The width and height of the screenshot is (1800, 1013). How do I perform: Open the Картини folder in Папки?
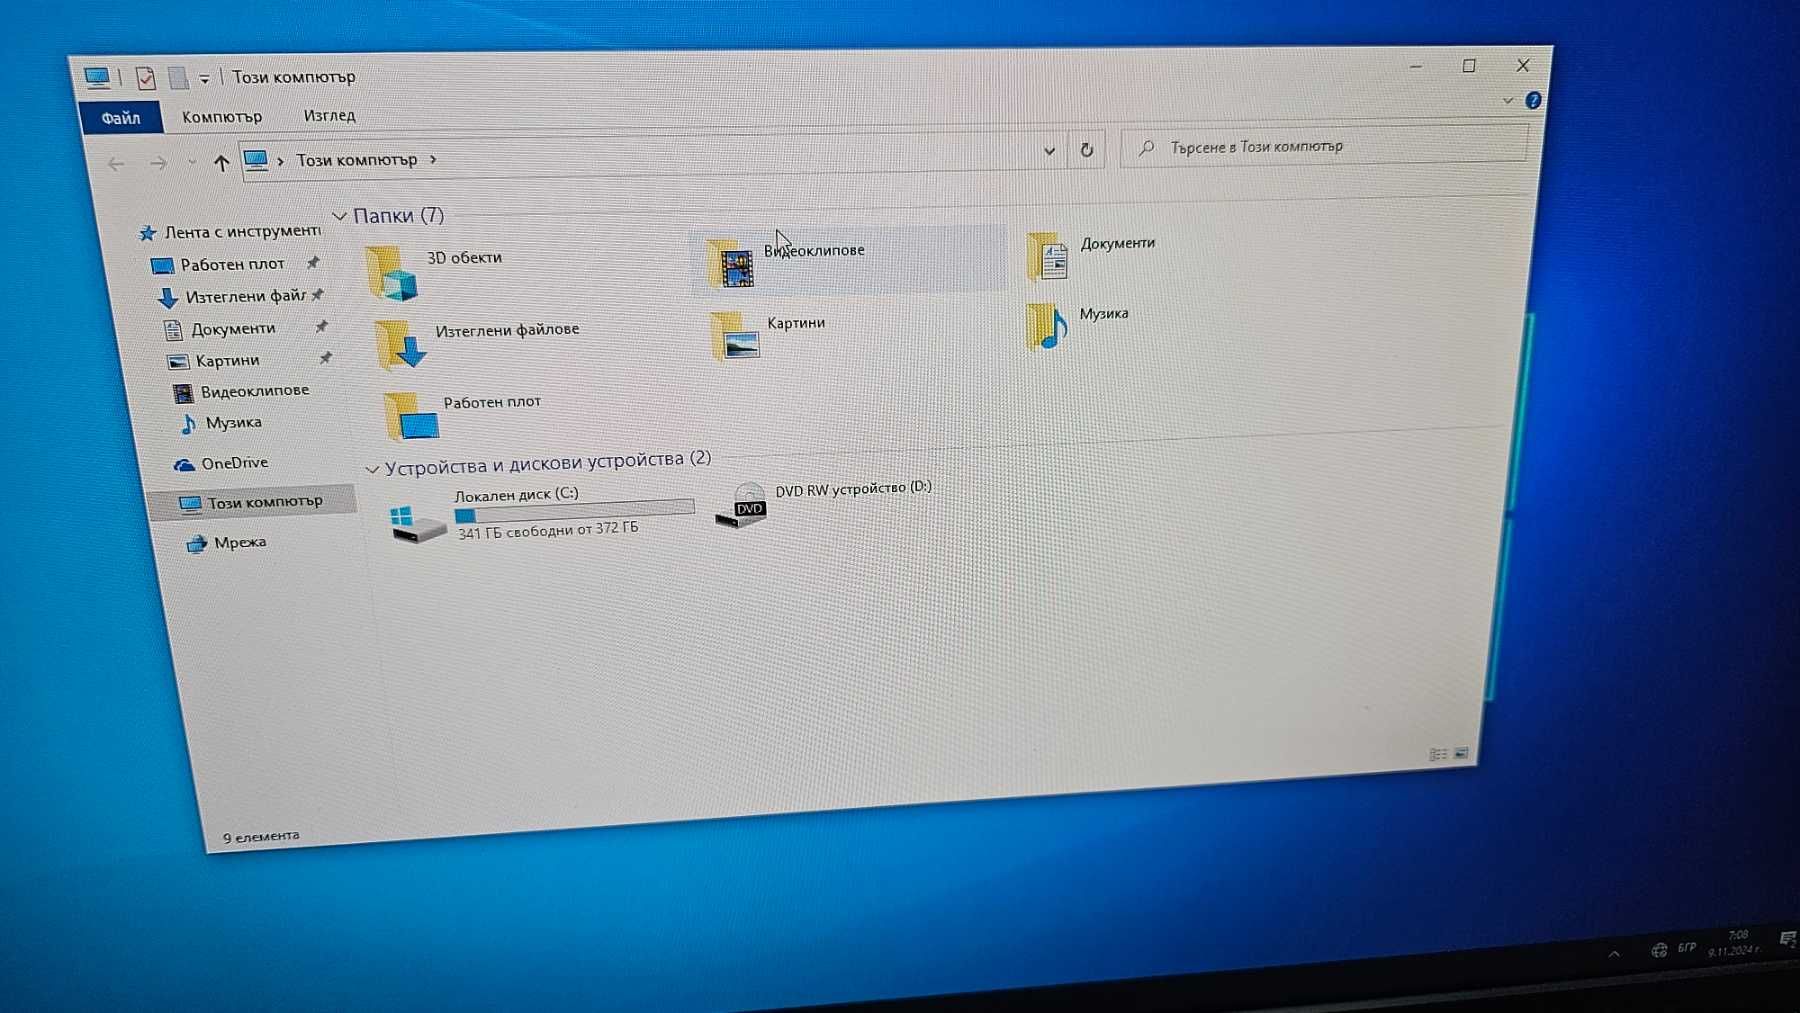769,334
